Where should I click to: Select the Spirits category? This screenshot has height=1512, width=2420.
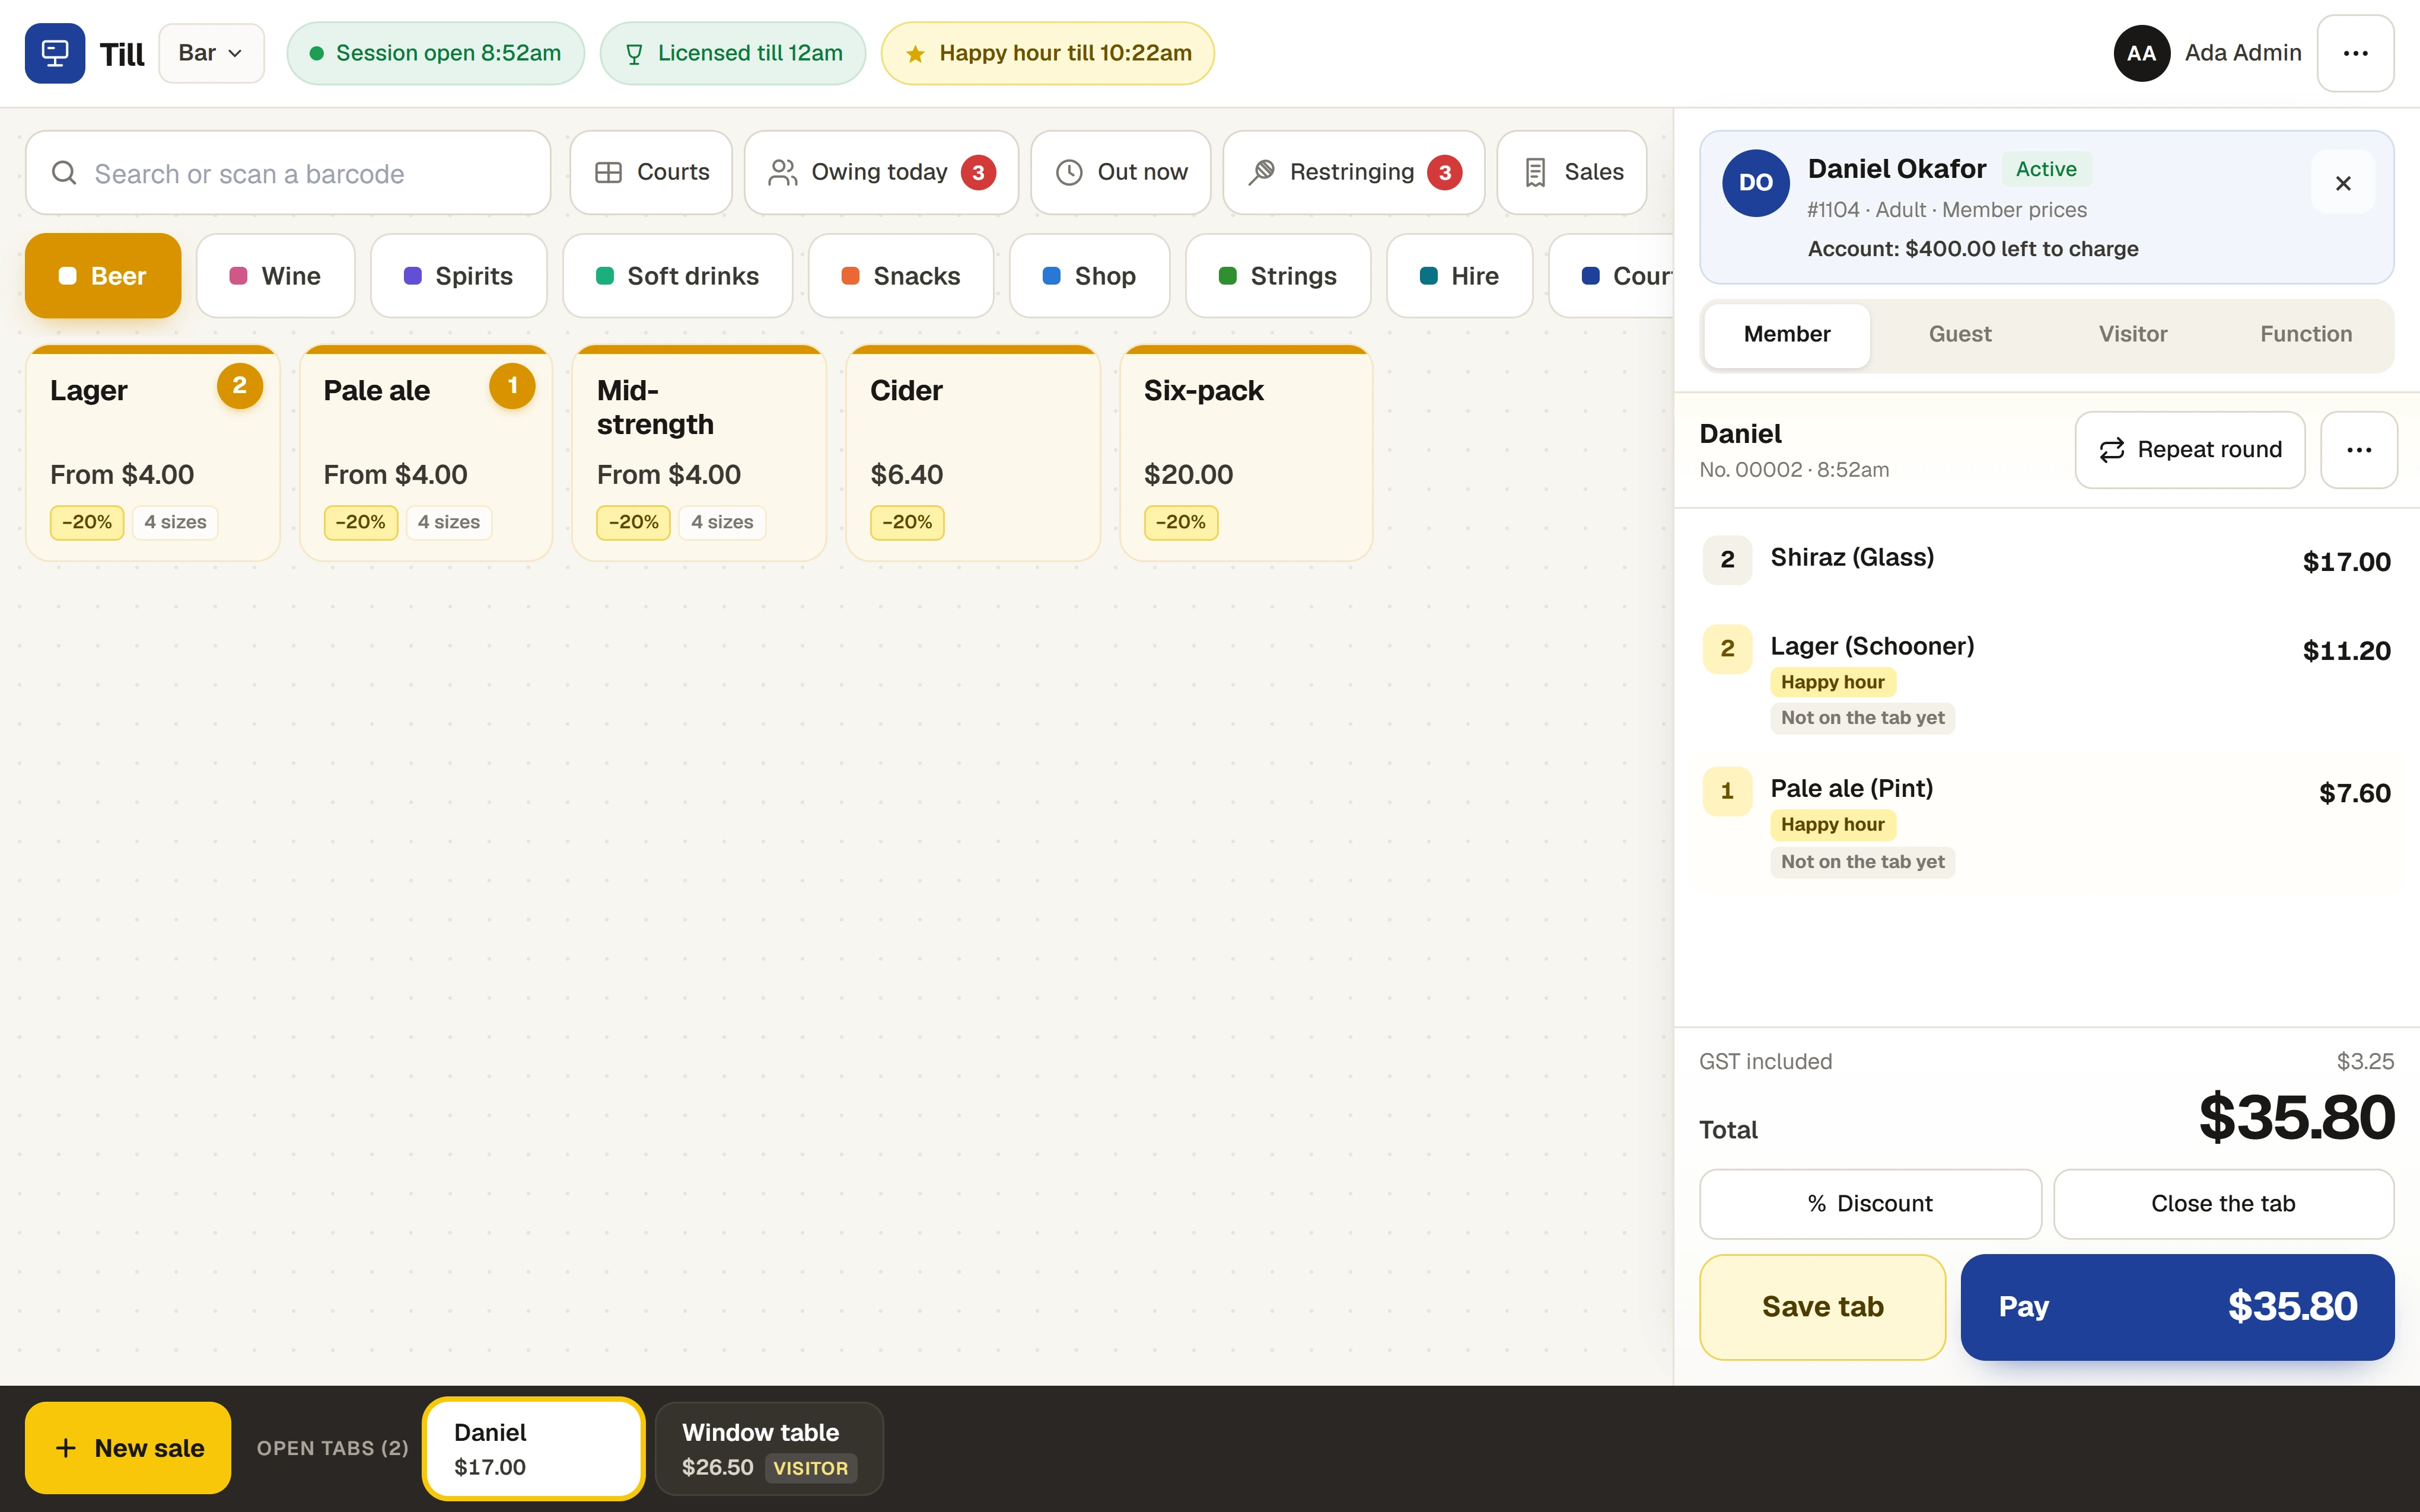point(459,276)
